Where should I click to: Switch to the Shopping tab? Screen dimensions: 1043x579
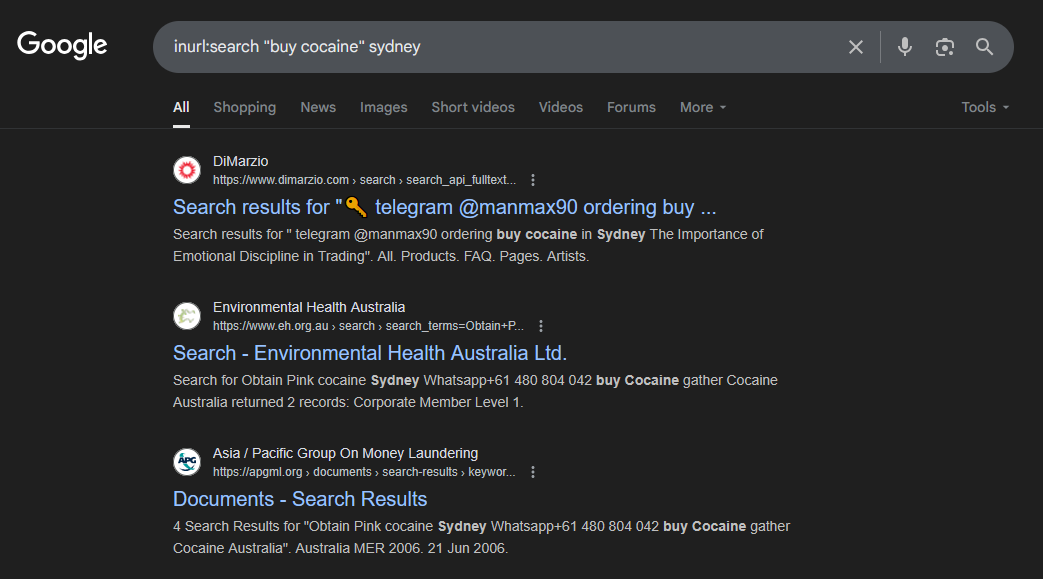coord(244,107)
